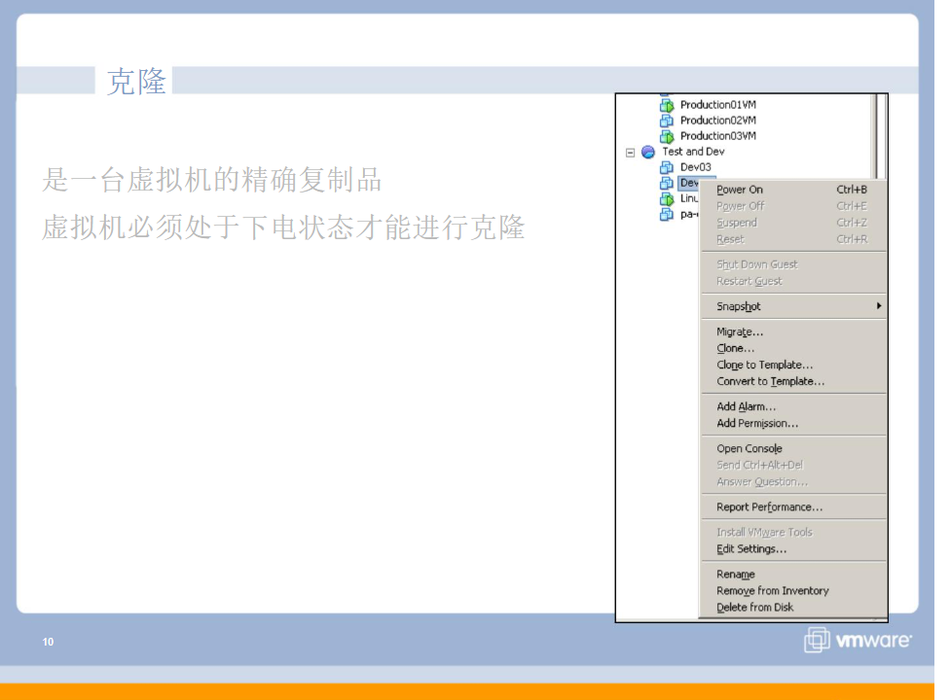Image resolution: width=950 pixels, height=700 pixels.
Task: Expand the Snapshot submenu arrow
Action: point(878,306)
